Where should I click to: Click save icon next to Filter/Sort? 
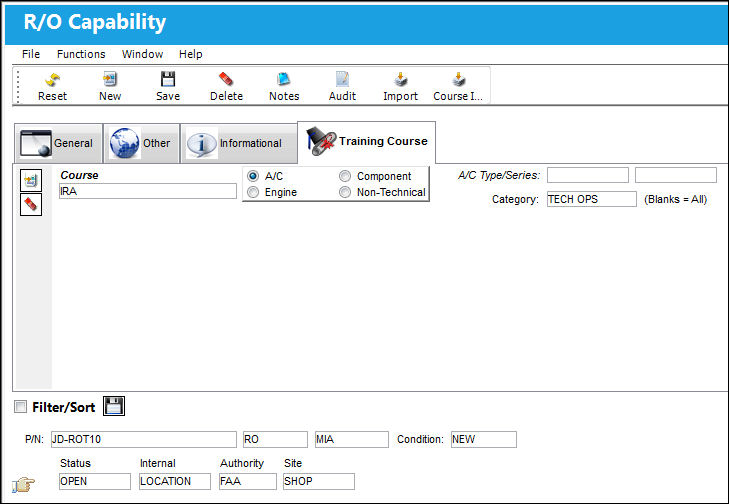coord(114,406)
